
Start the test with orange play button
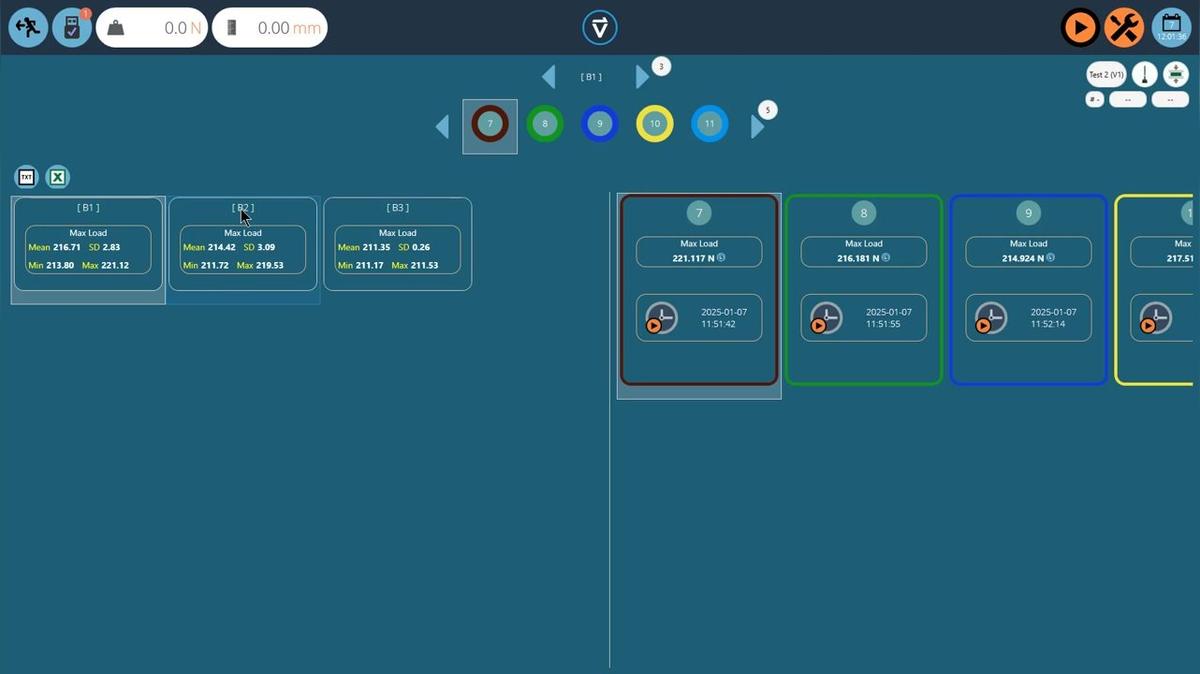(x=1080, y=27)
